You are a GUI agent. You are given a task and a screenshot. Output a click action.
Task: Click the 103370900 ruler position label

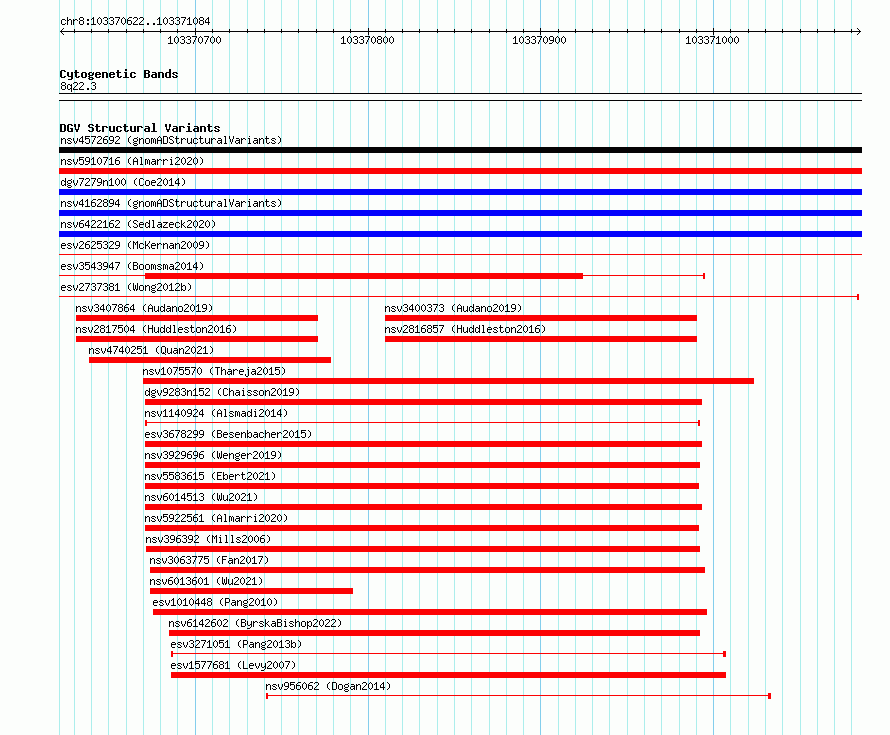[539, 40]
